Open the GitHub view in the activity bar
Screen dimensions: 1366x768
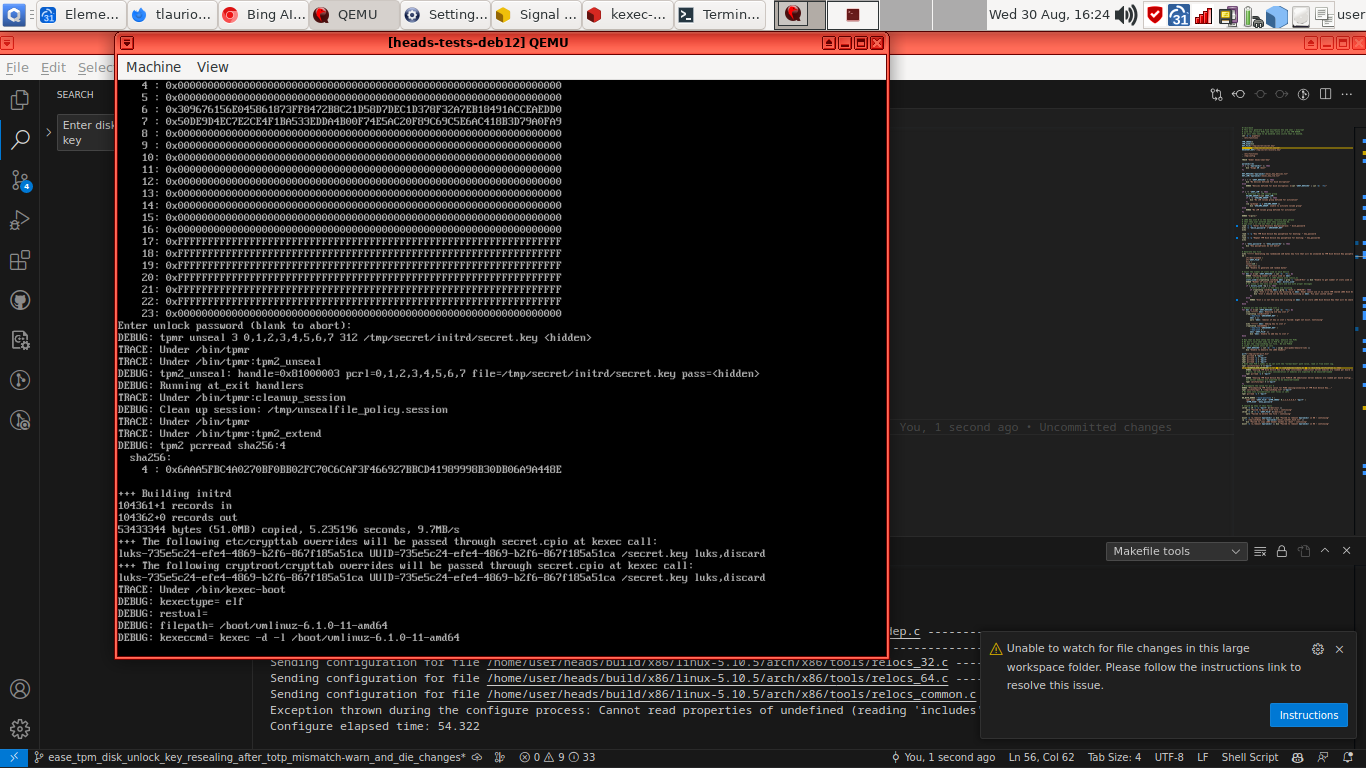(20, 300)
